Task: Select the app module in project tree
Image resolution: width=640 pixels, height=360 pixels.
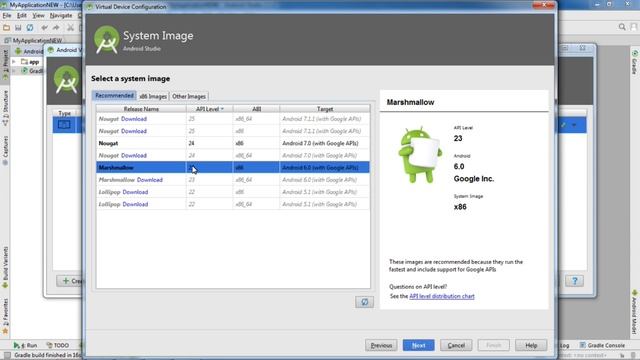Action: (34, 62)
